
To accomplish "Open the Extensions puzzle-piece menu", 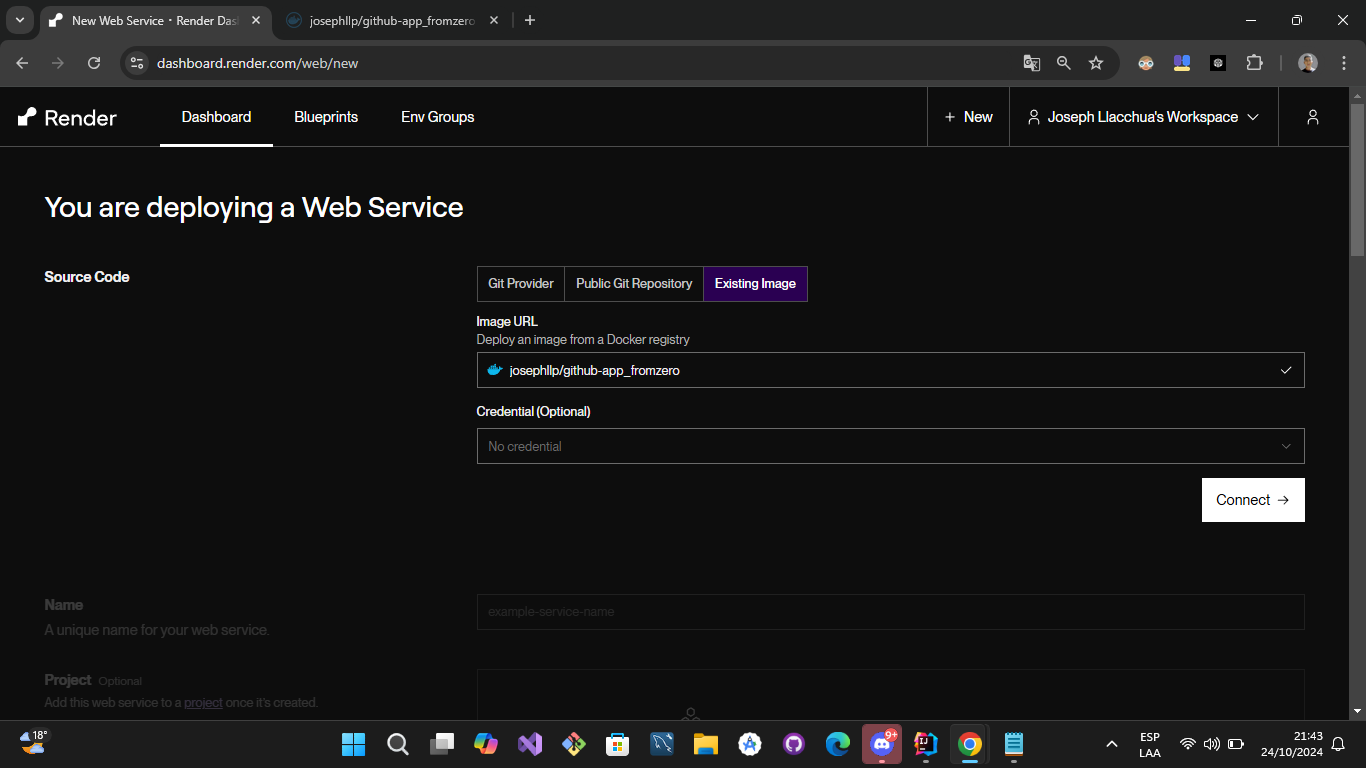I will pos(1254,63).
